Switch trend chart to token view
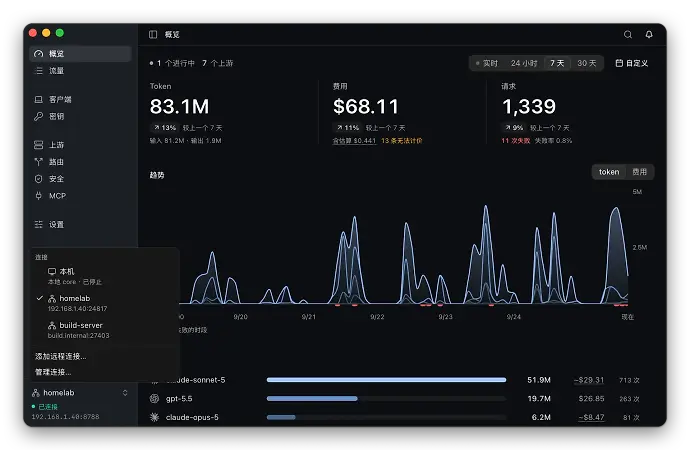The width and height of the screenshot is (690, 450). [609, 172]
